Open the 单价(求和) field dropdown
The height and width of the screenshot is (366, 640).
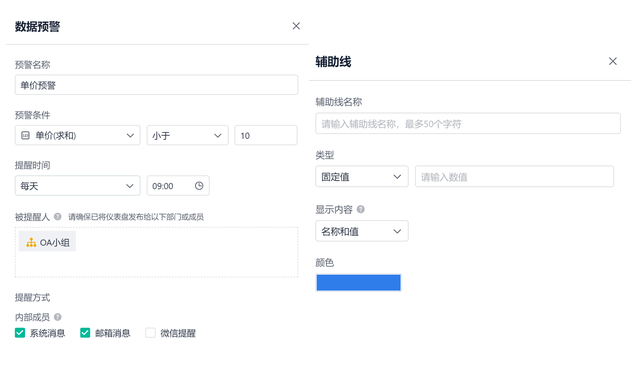click(78, 135)
